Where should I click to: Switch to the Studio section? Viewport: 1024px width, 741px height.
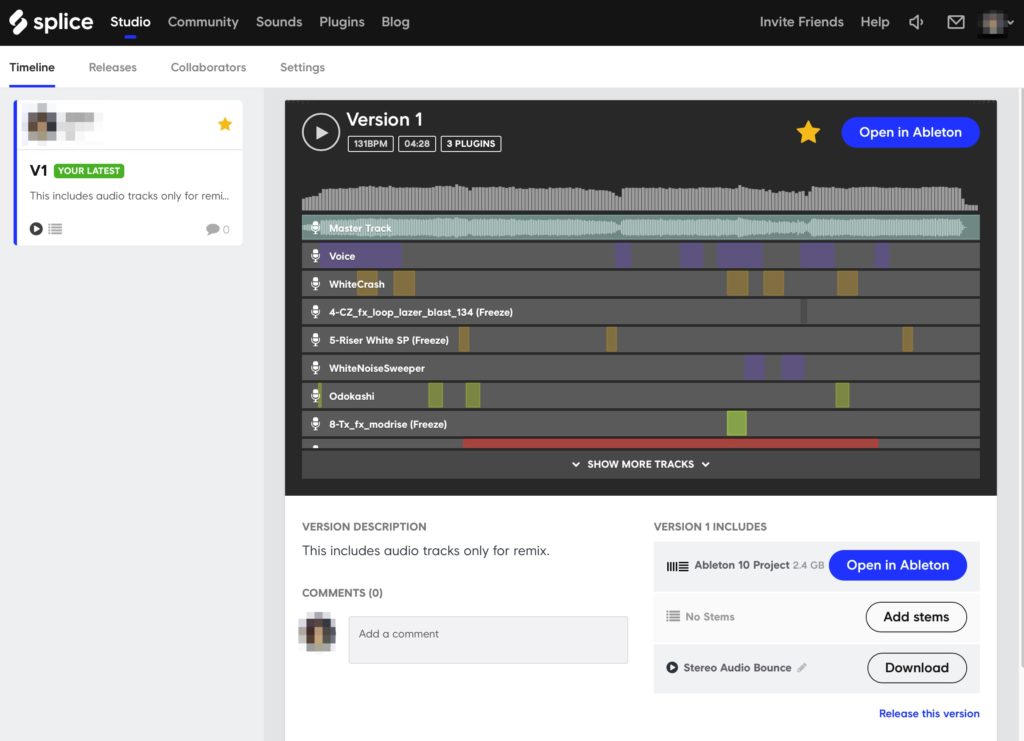pyautogui.click(x=130, y=22)
